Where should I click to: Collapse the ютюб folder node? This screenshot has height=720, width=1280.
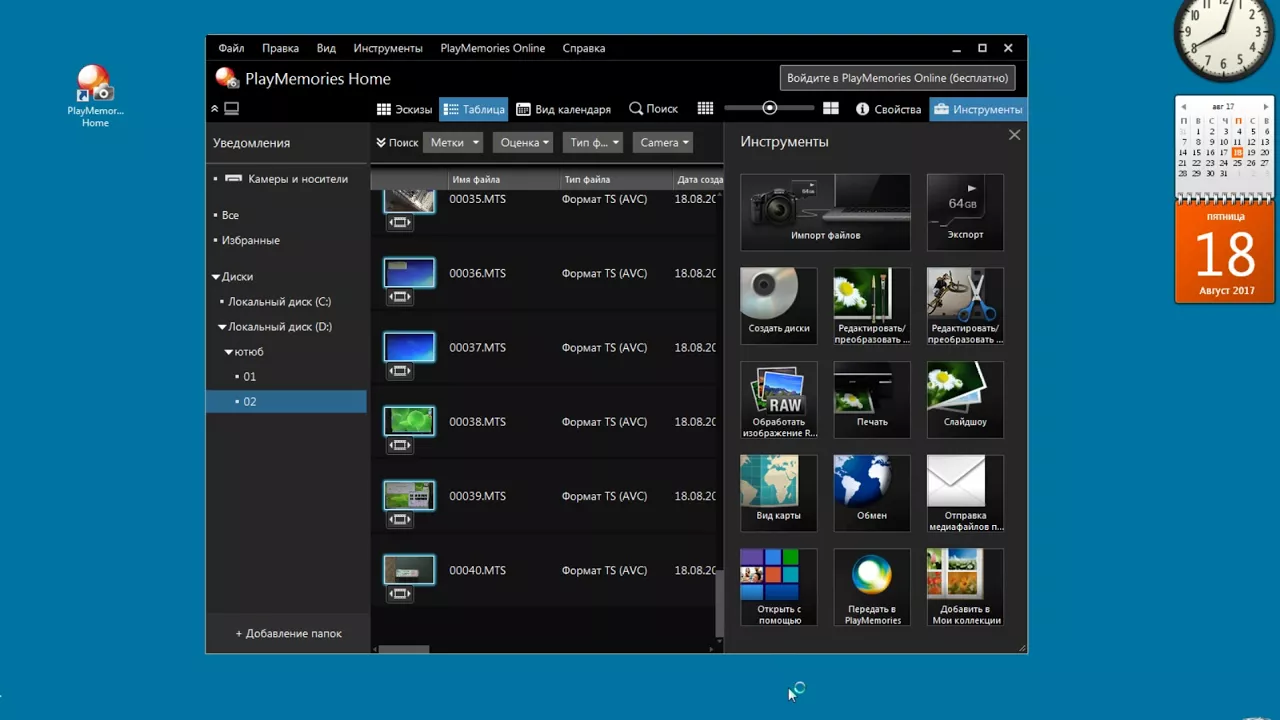[228, 352]
